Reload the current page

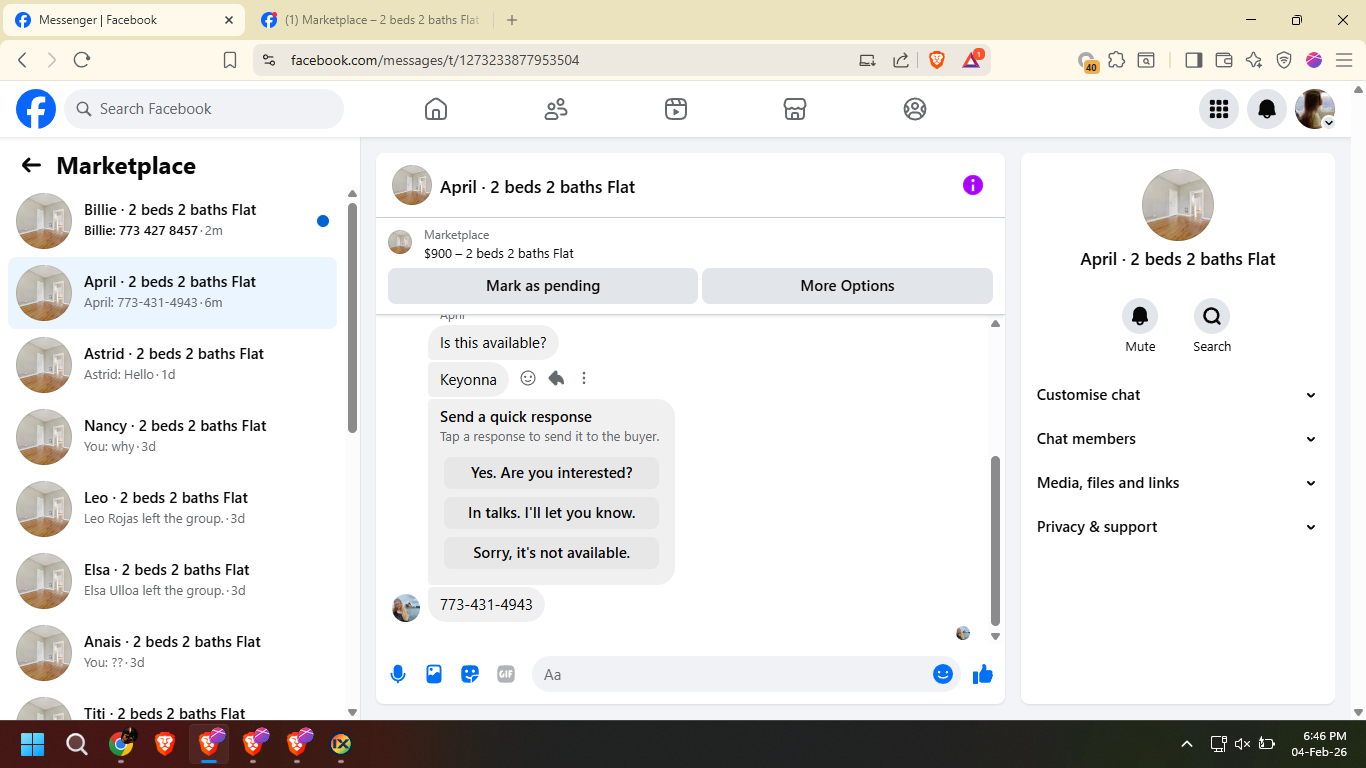coord(82,60)
